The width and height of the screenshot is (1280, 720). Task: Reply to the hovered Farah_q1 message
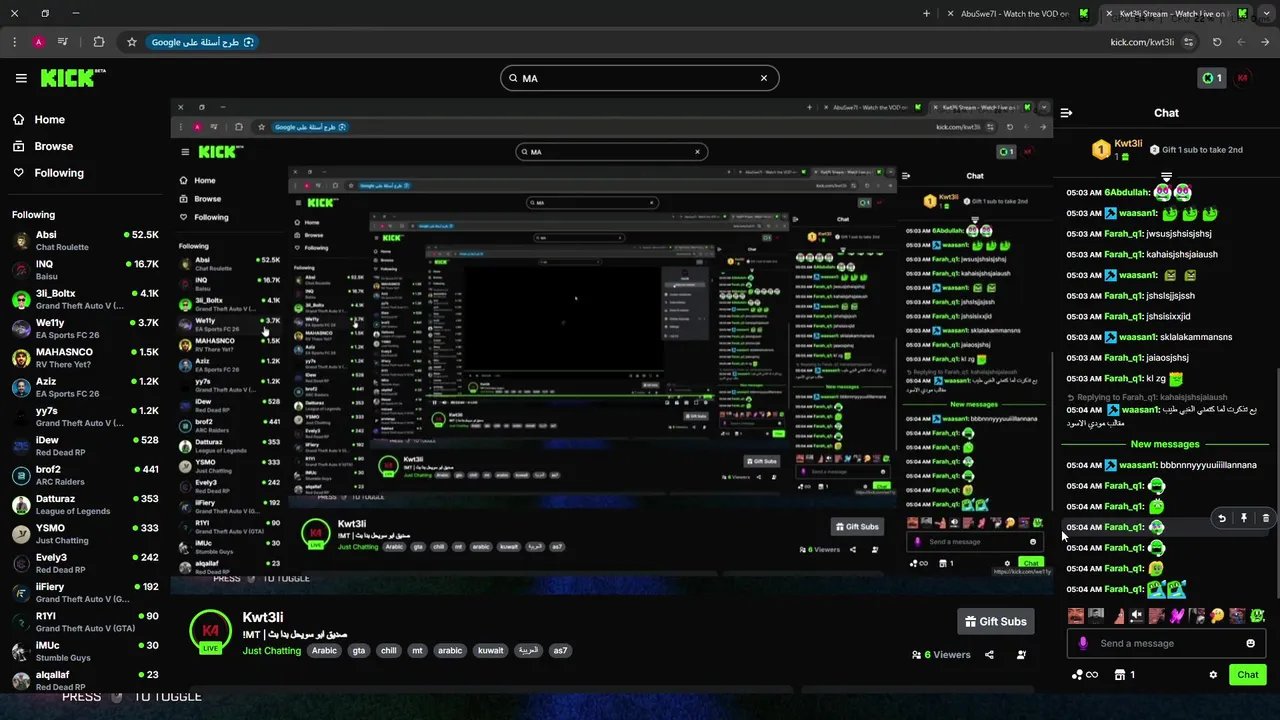coord(1222,518)
